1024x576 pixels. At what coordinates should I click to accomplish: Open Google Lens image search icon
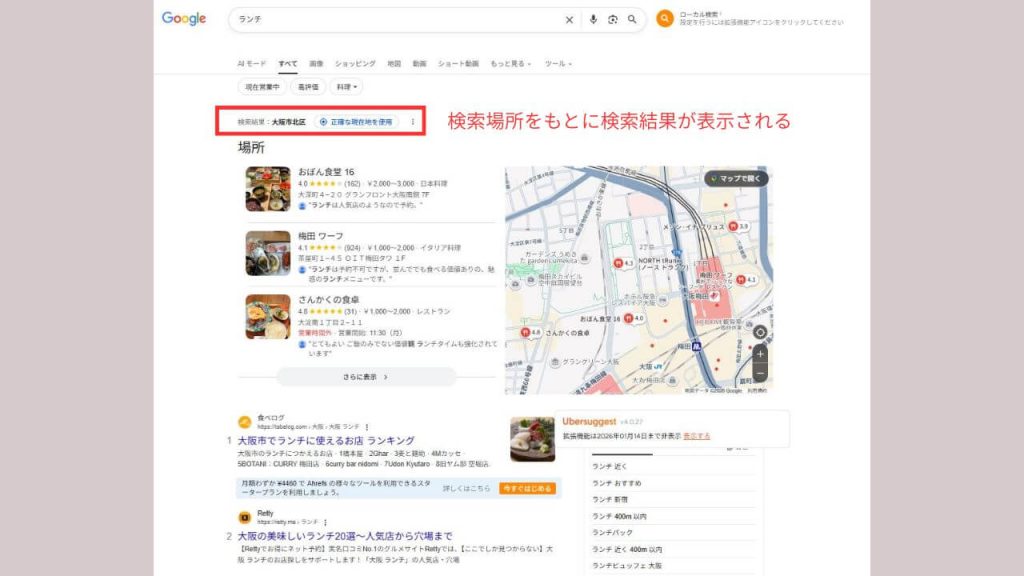tap(614, 19)
